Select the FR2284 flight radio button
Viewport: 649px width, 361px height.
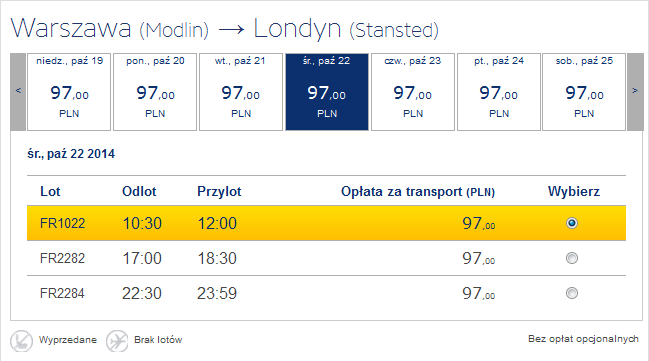[x=572, y=293]
